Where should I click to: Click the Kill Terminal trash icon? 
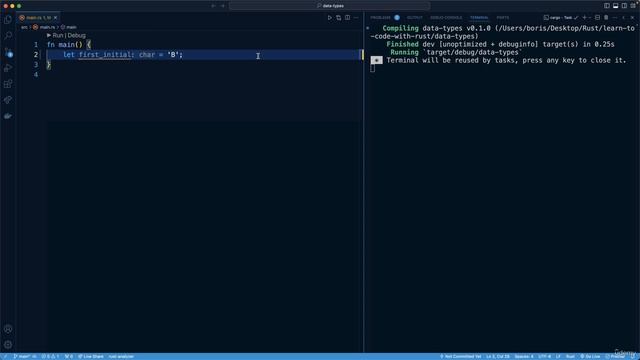606,18
